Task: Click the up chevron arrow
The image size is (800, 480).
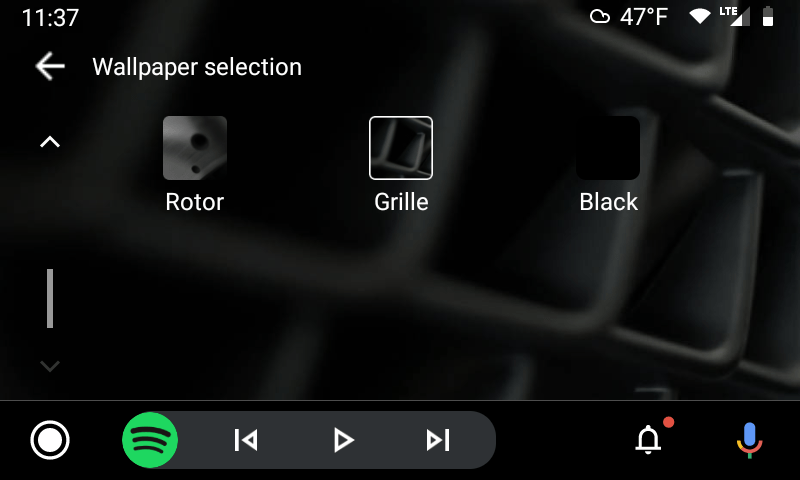Action: pyautogui.click(x=50, y=142)
